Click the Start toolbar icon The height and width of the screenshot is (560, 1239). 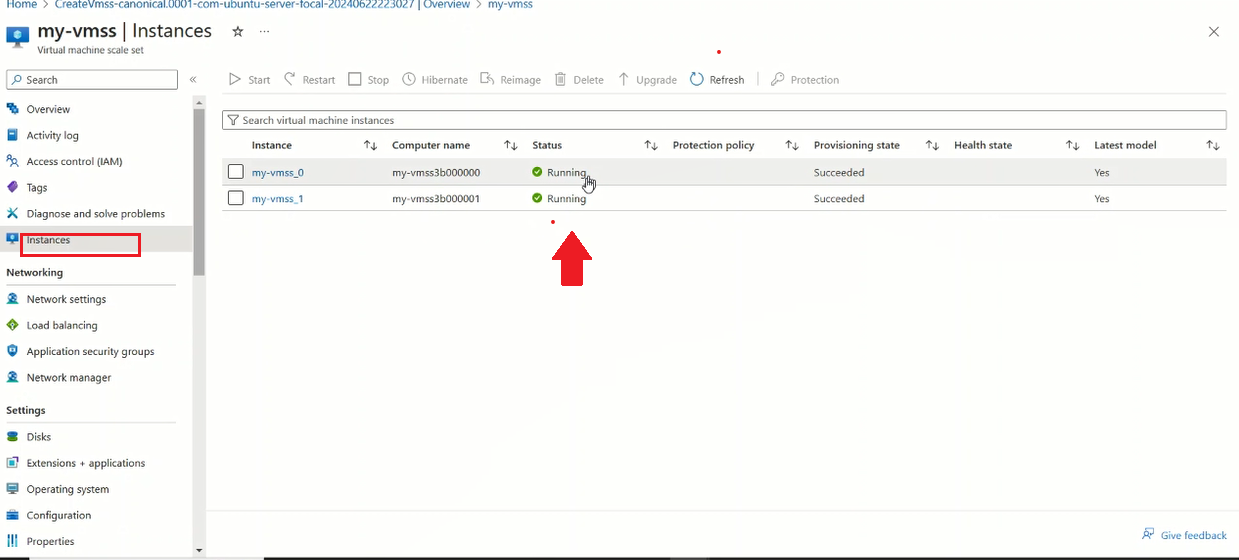click(235, 79)
